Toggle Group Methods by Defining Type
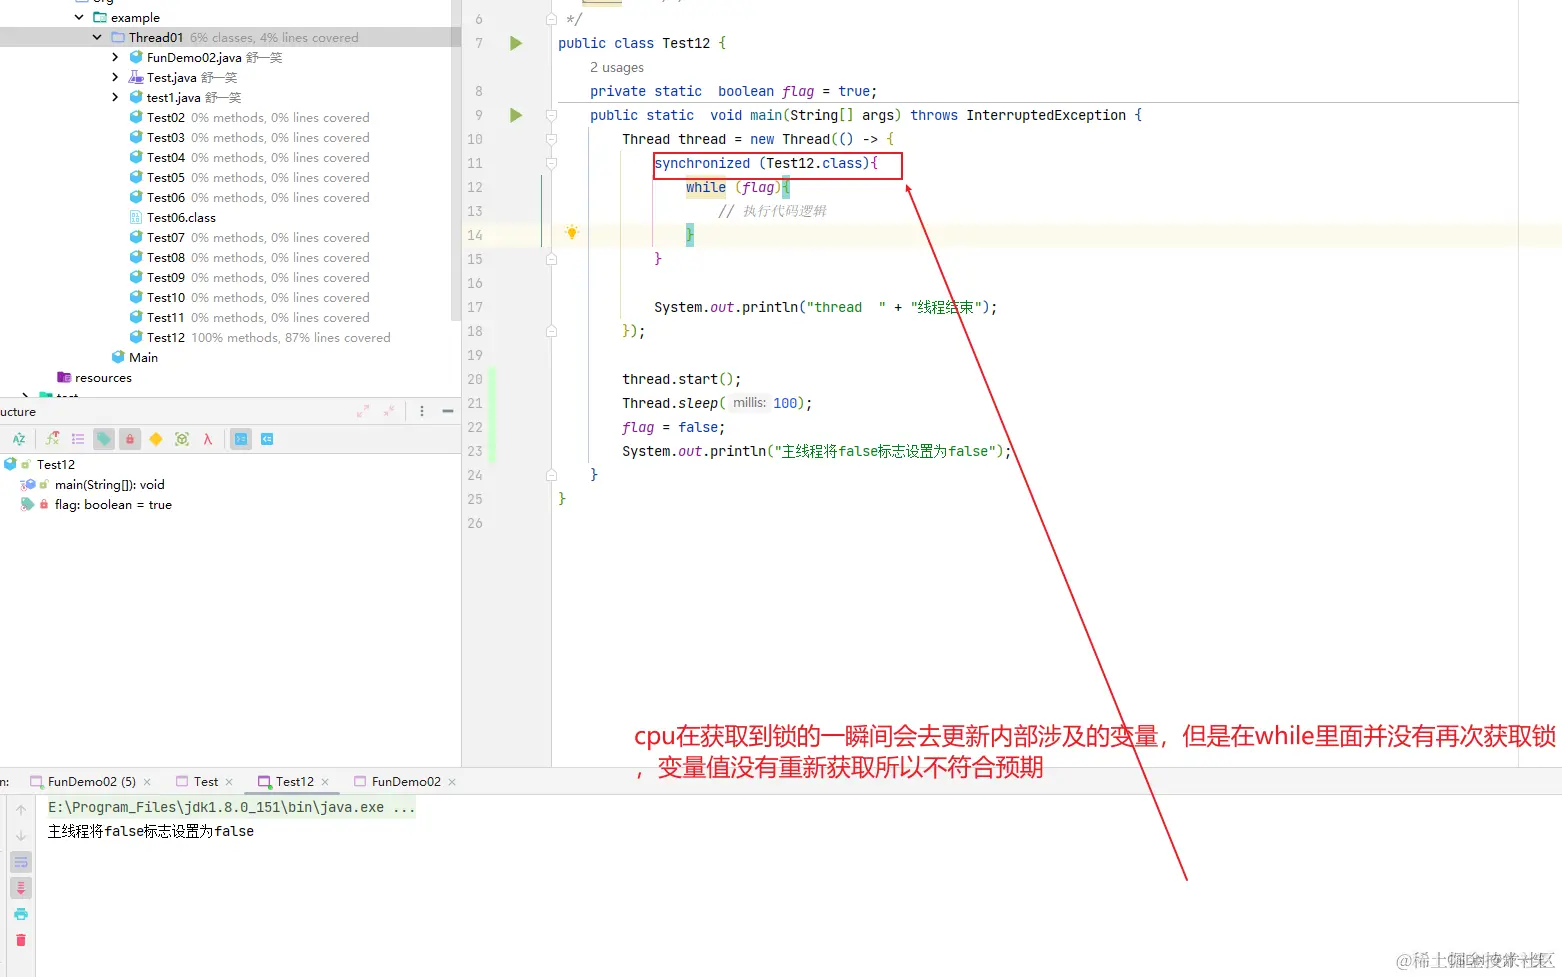1562x977 pixels. [x=182, y=439]
